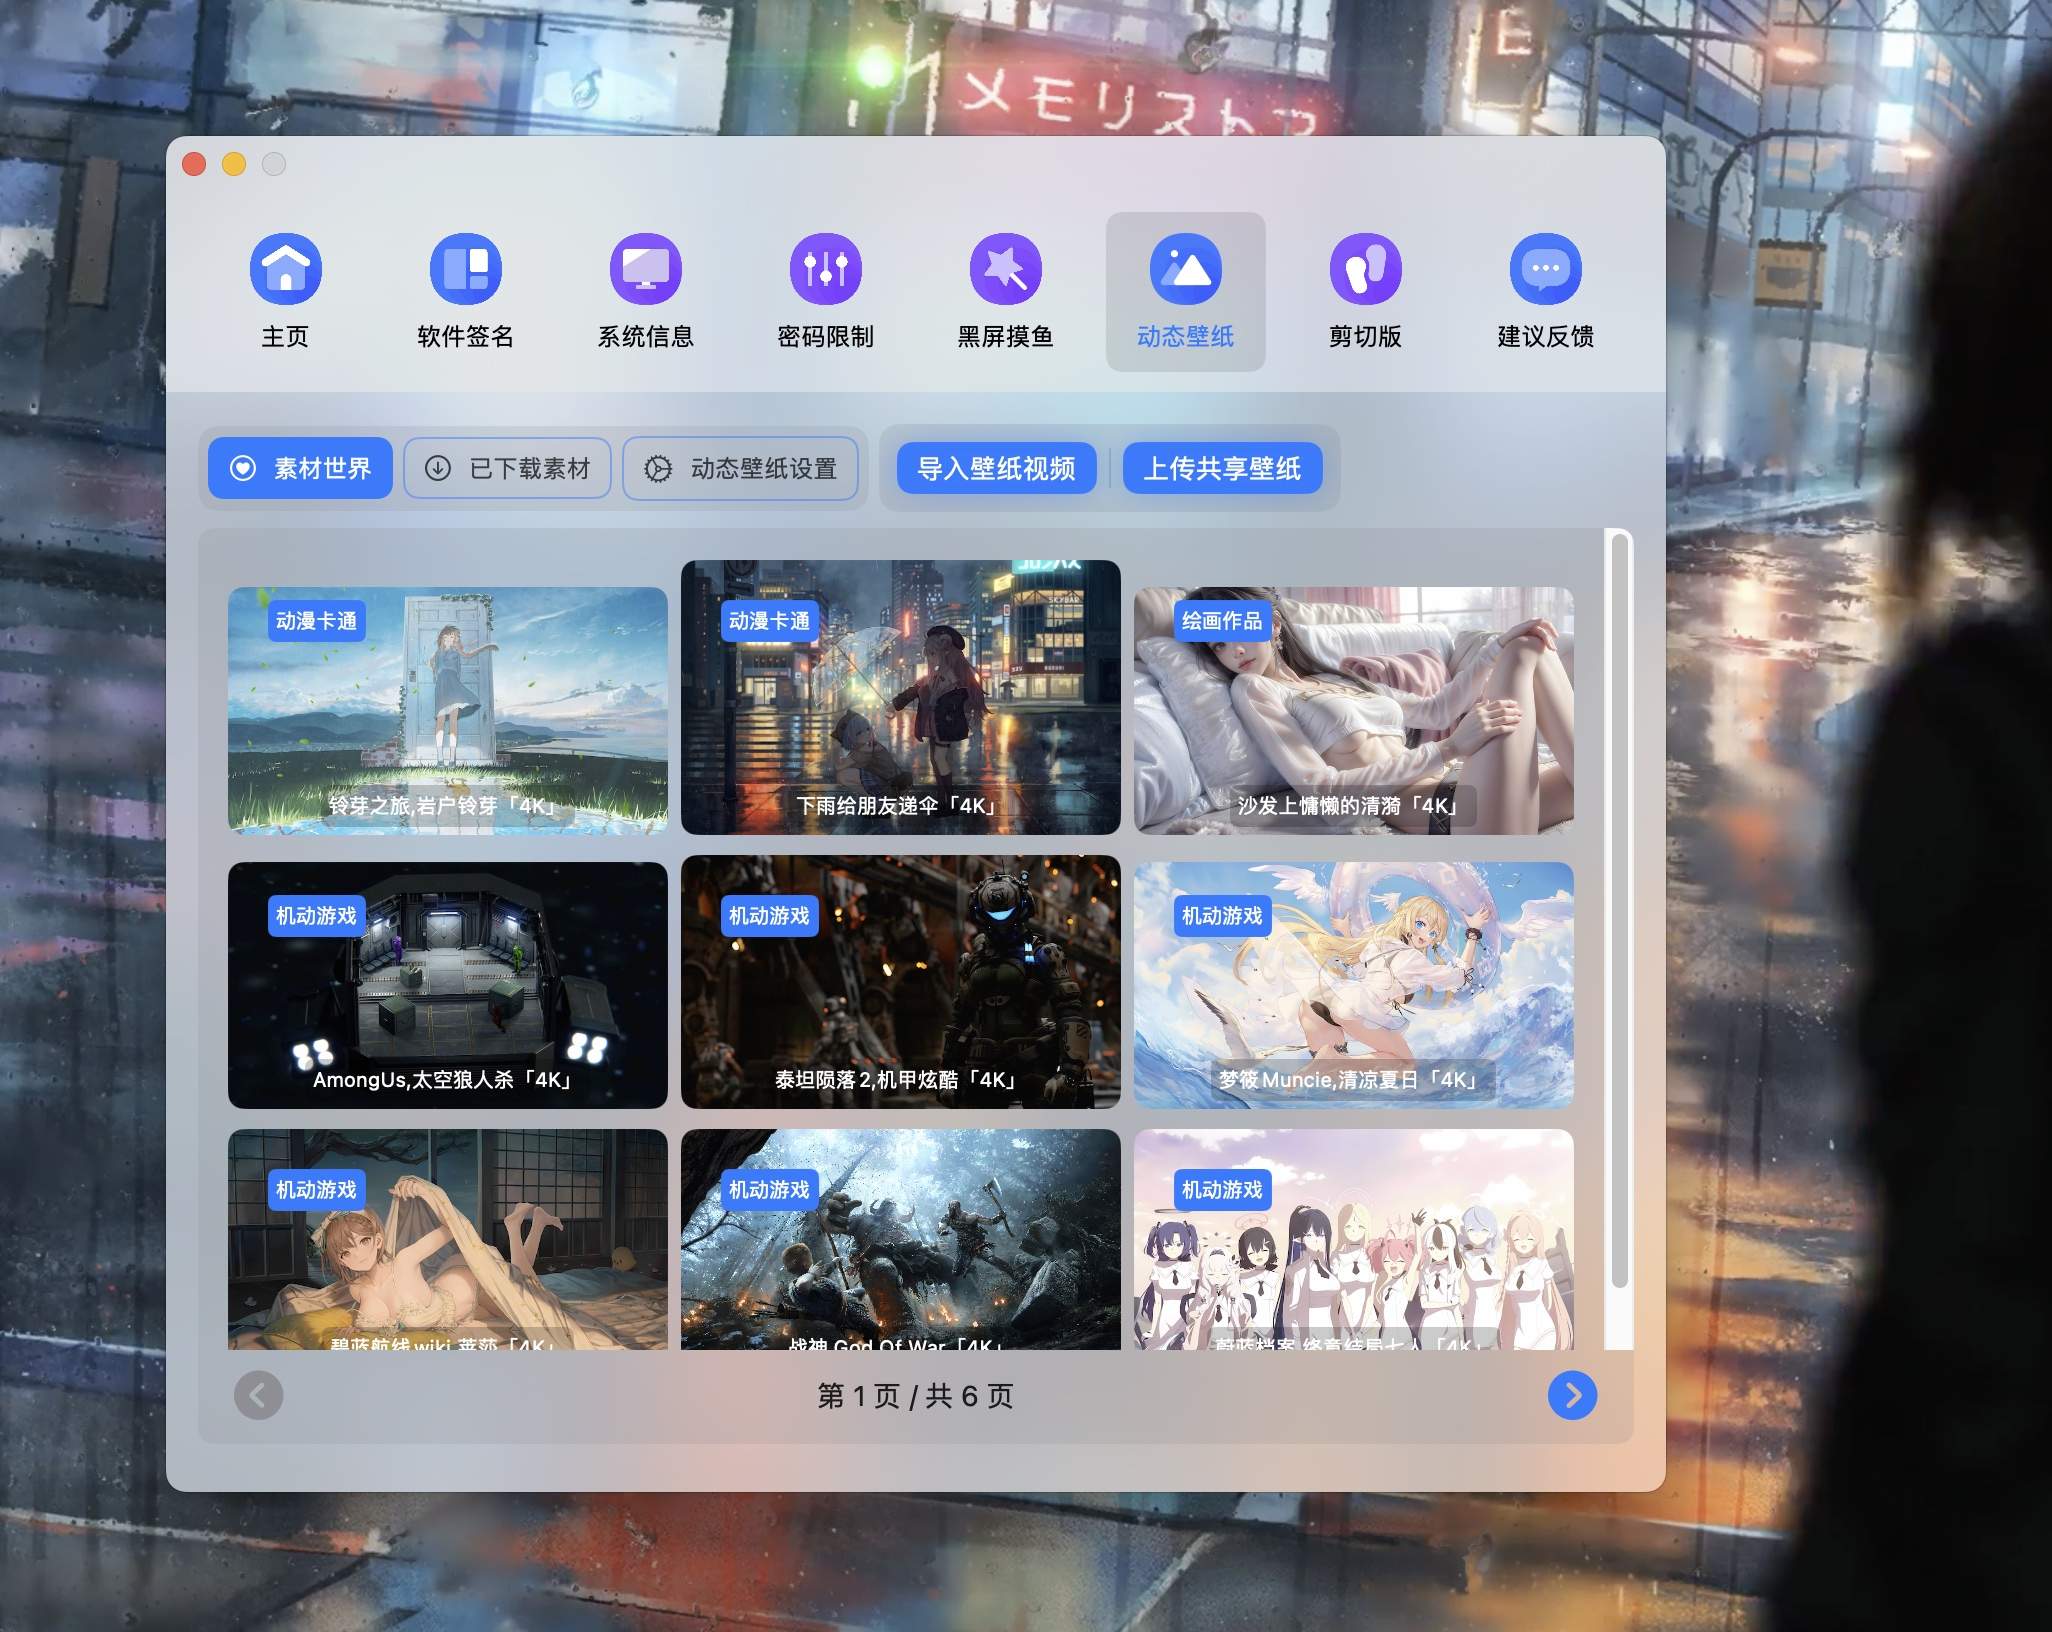This screenshot has width=2052, height=1632.
Task: Click the 导入壁纸视频 import button
Action: 996,468
